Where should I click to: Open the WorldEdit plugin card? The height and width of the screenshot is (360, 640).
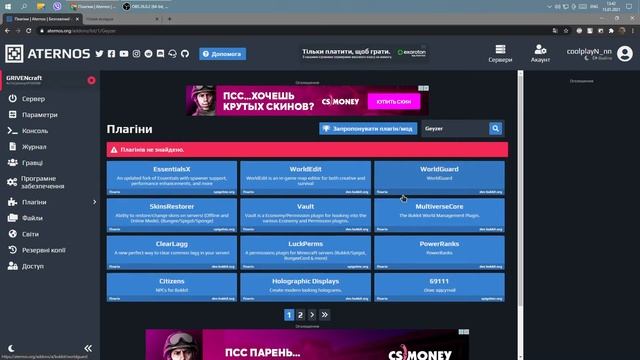305,178
